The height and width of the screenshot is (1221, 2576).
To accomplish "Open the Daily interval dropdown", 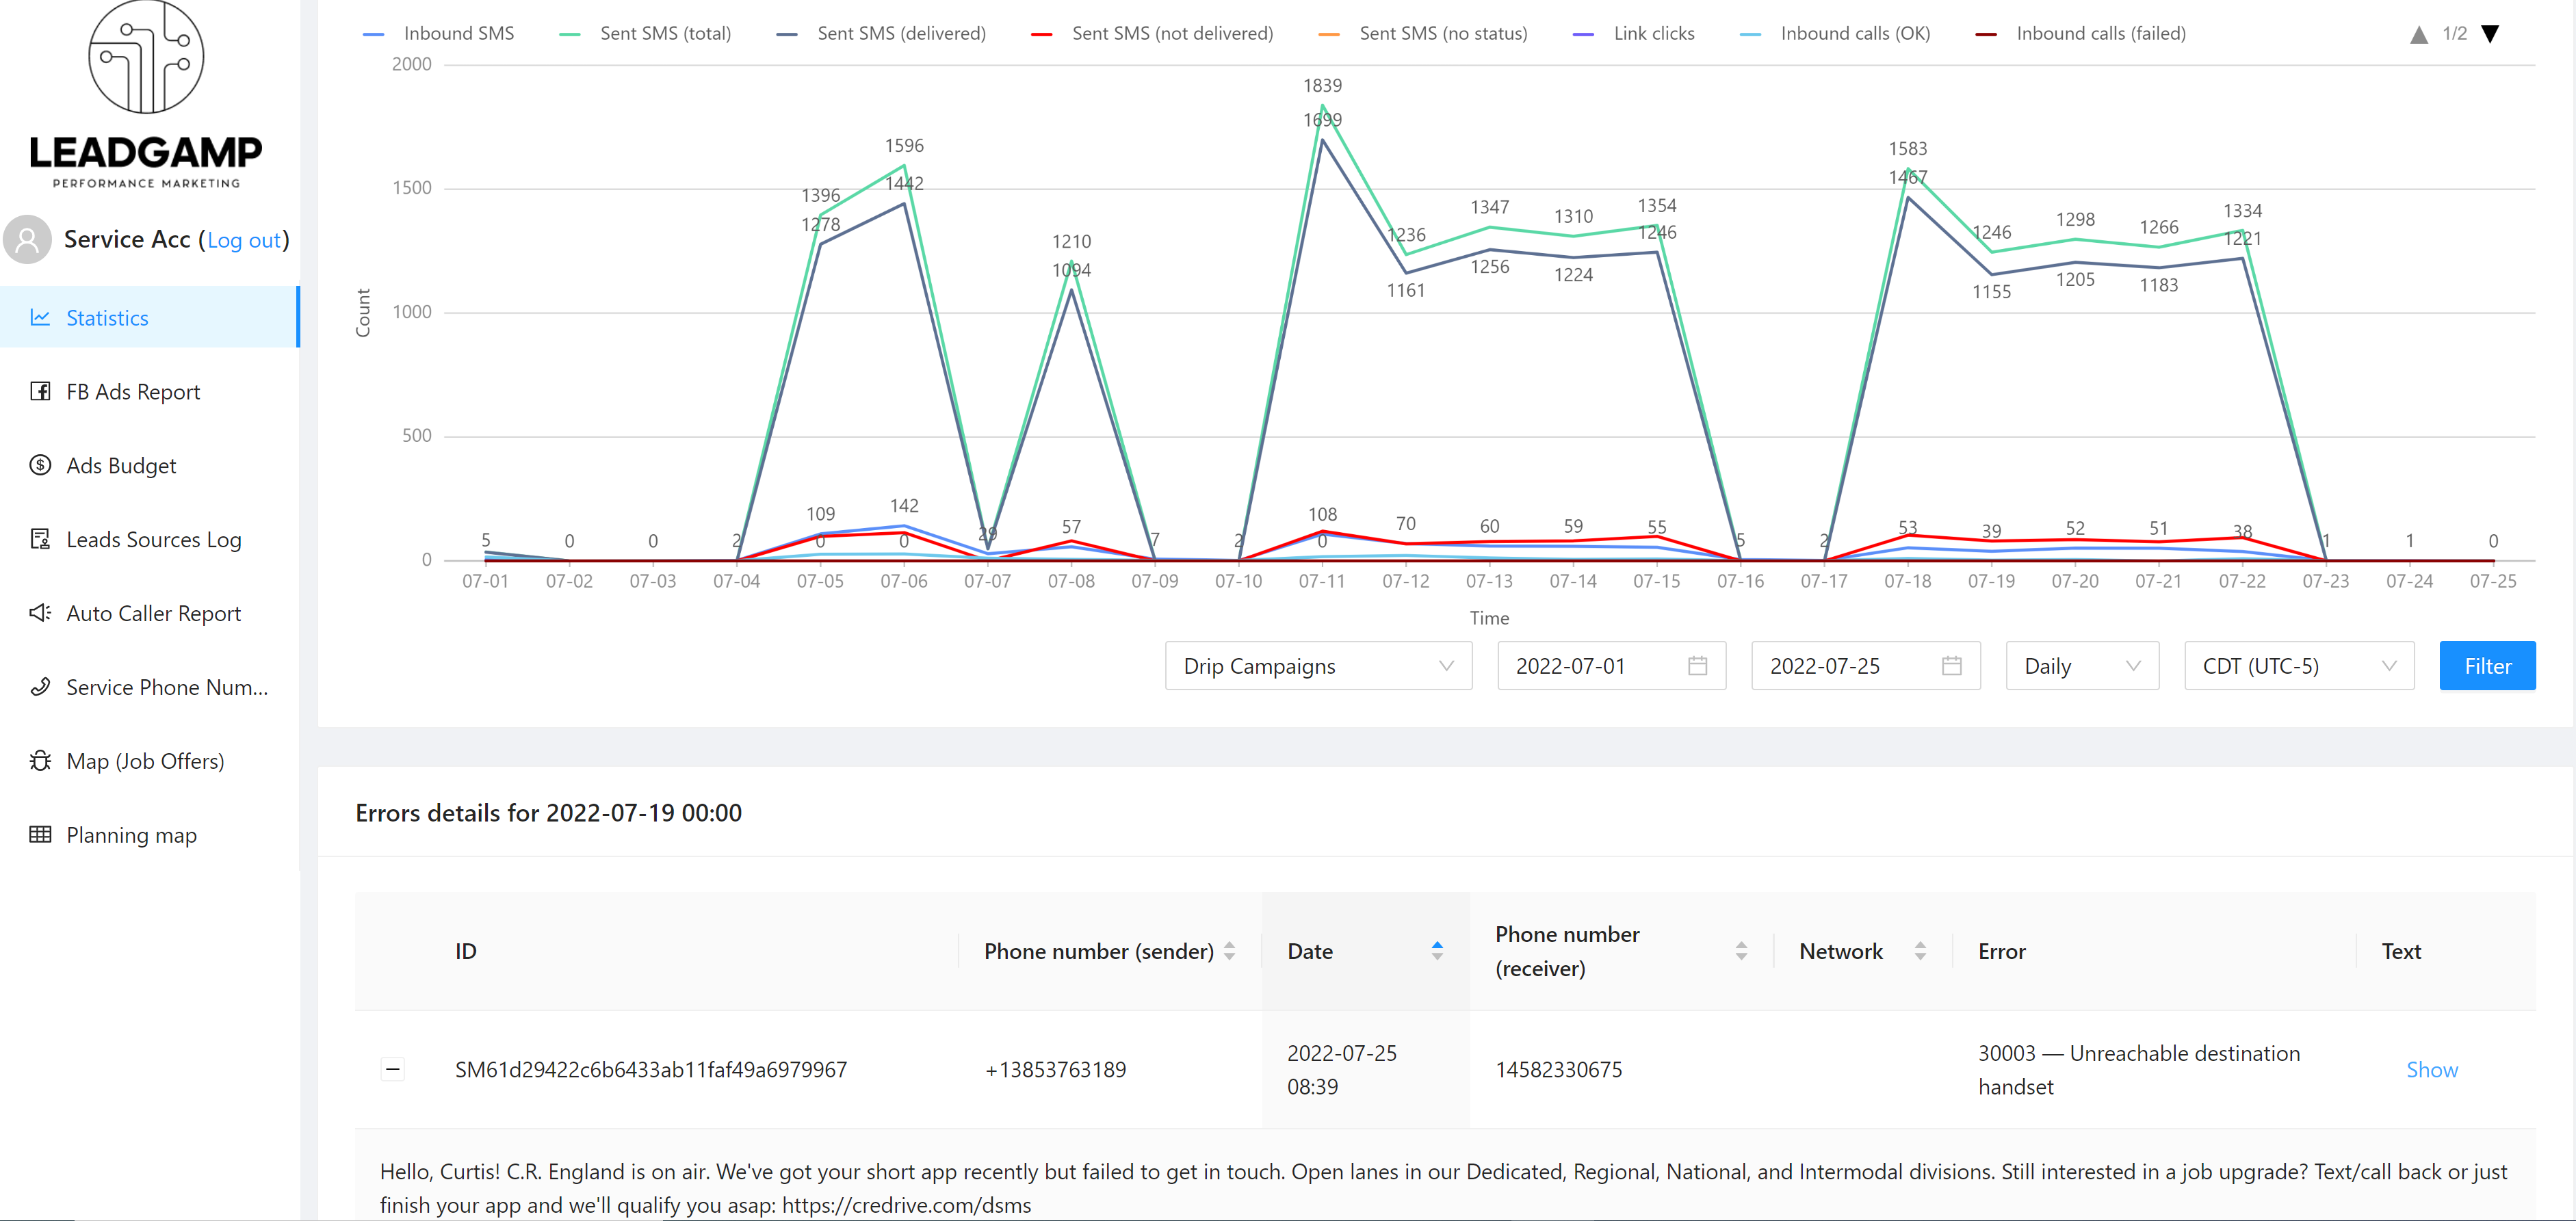I will pos(2081,667).
